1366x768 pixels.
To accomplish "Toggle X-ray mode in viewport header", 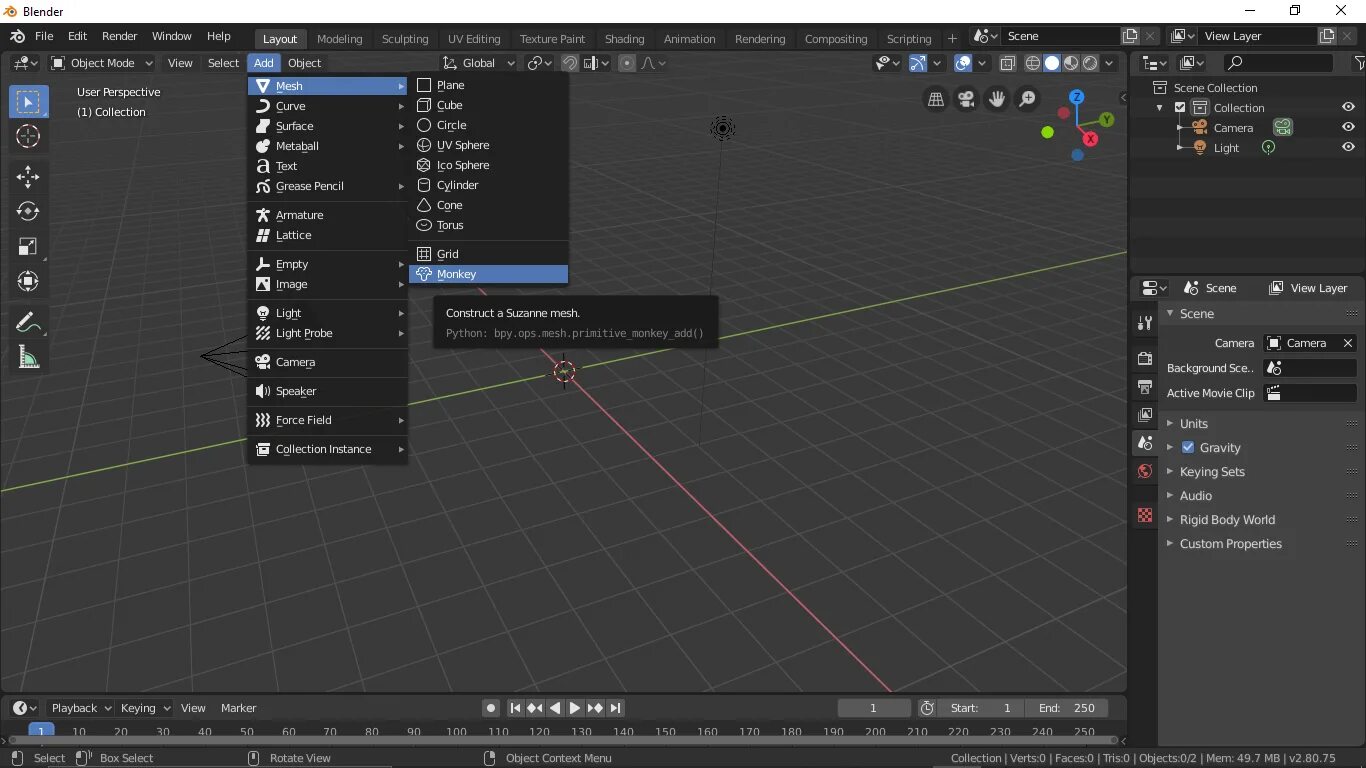I will click(x=1007, y=63).
